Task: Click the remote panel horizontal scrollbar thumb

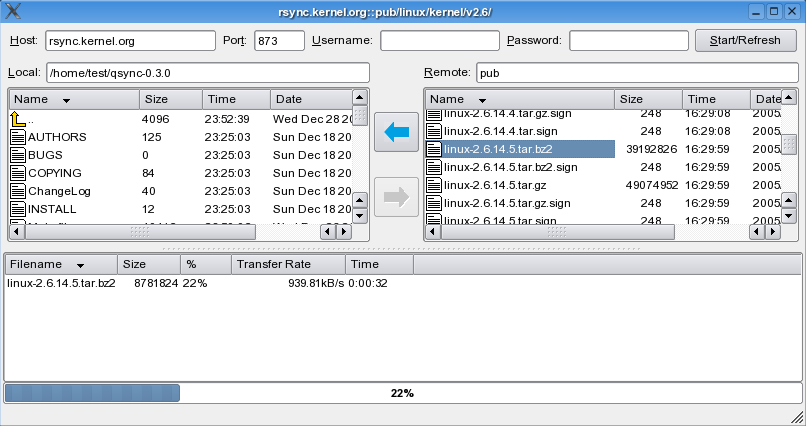Action: coord(557,232)
